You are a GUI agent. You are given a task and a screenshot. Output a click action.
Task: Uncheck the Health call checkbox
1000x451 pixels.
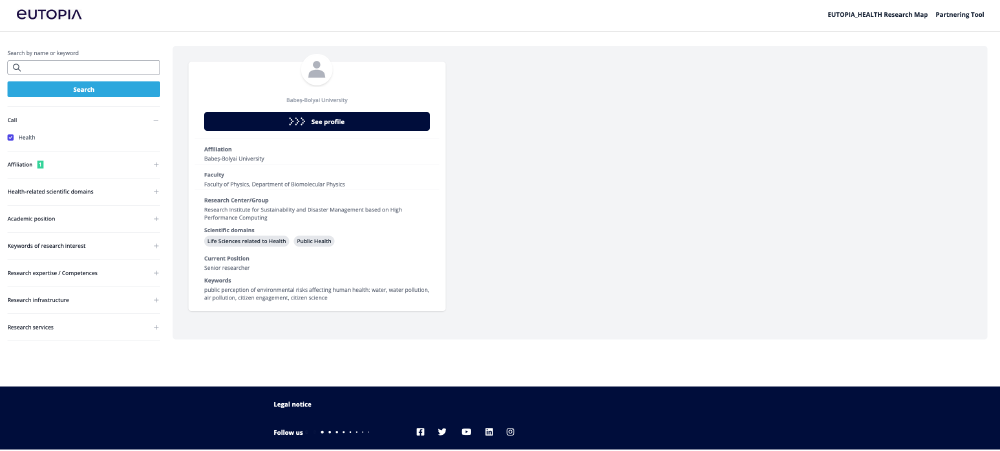pyautogui.click(x=11, y=137)
